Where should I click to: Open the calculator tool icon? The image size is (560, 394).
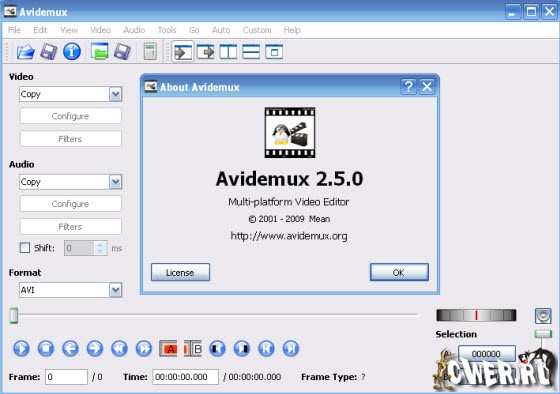(x=150, y=51)
